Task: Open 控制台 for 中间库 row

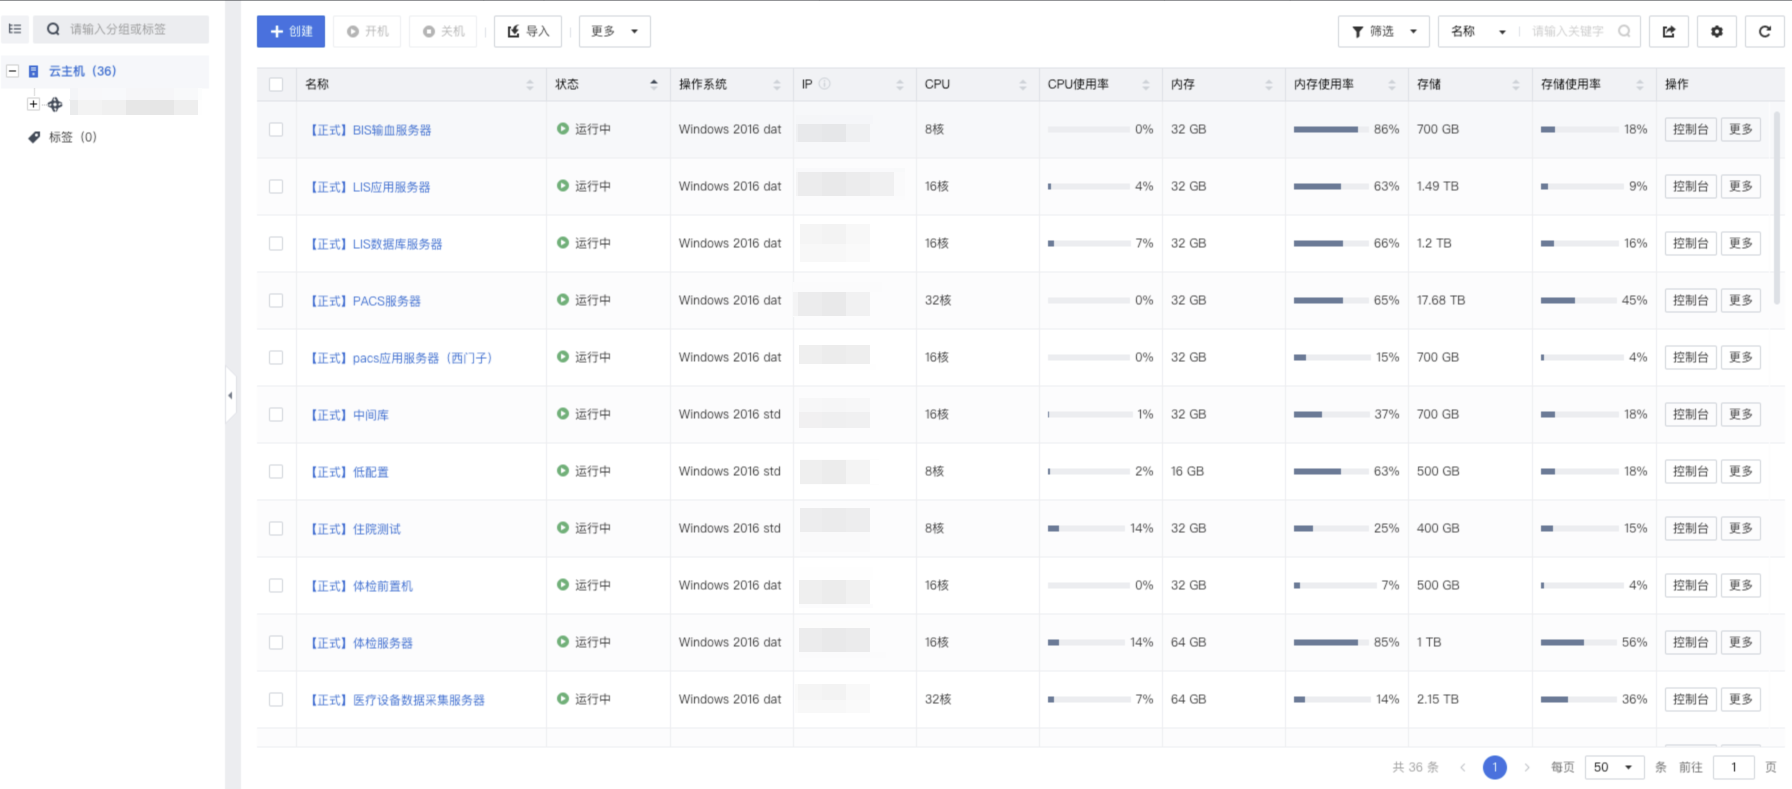Action: pyautogui.click(x=1691, y=414)
